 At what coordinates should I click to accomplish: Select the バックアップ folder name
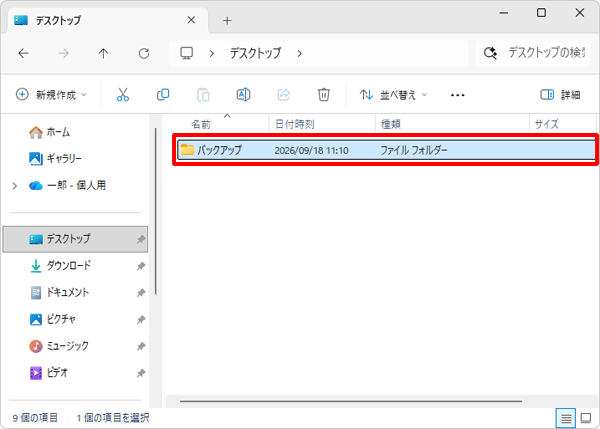pos(219,150)
